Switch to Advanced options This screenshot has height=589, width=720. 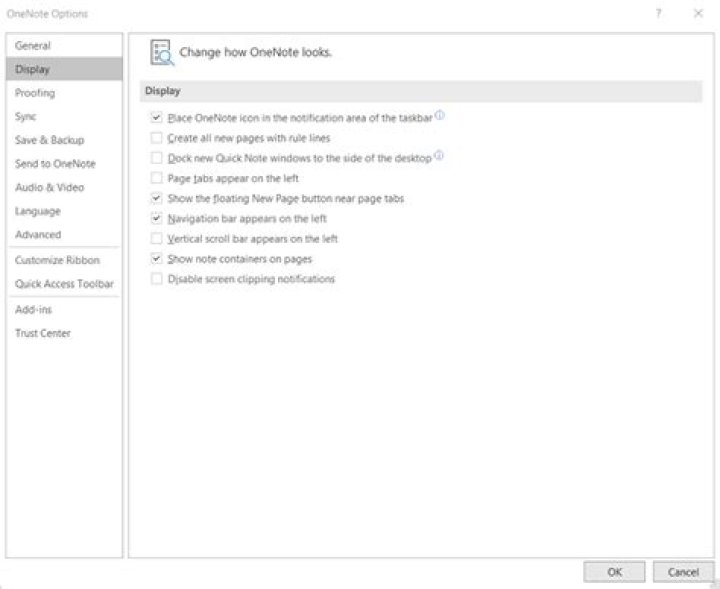pos(64,235)
